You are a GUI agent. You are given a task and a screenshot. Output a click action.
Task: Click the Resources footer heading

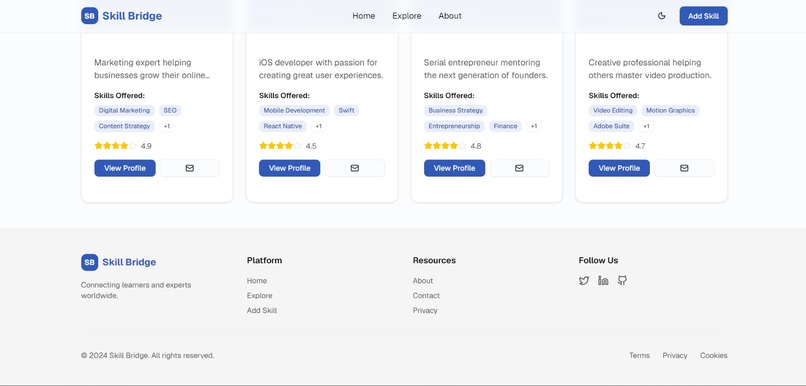point(434,261)
